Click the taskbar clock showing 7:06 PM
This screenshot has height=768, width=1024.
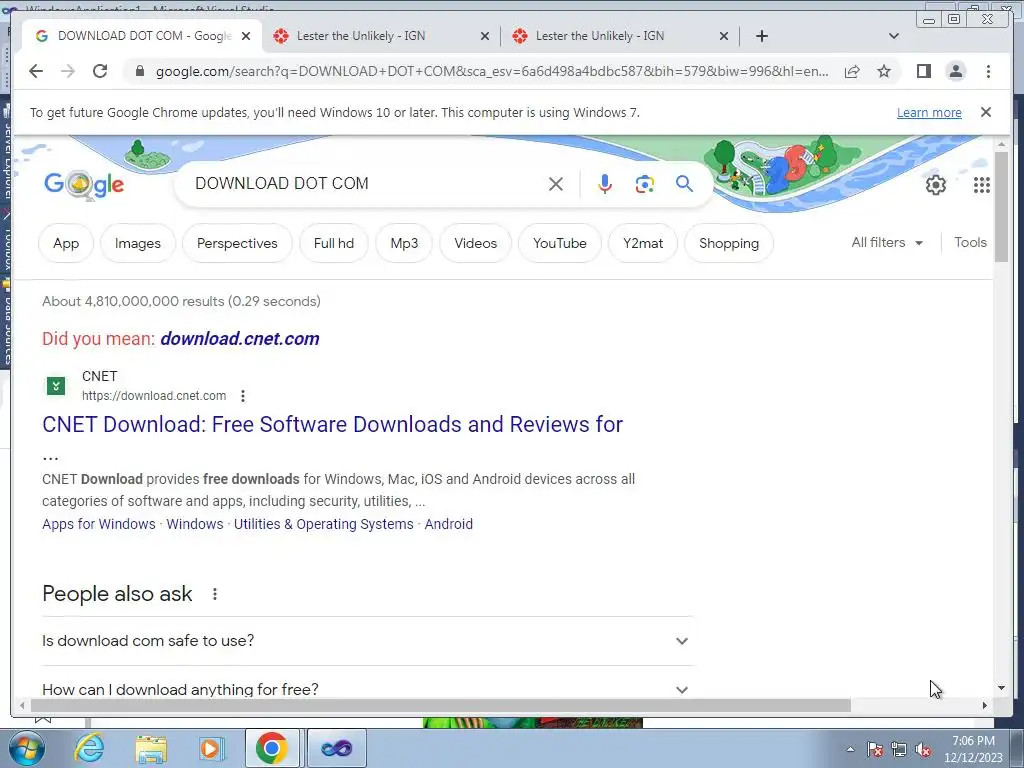pos(973,749)
